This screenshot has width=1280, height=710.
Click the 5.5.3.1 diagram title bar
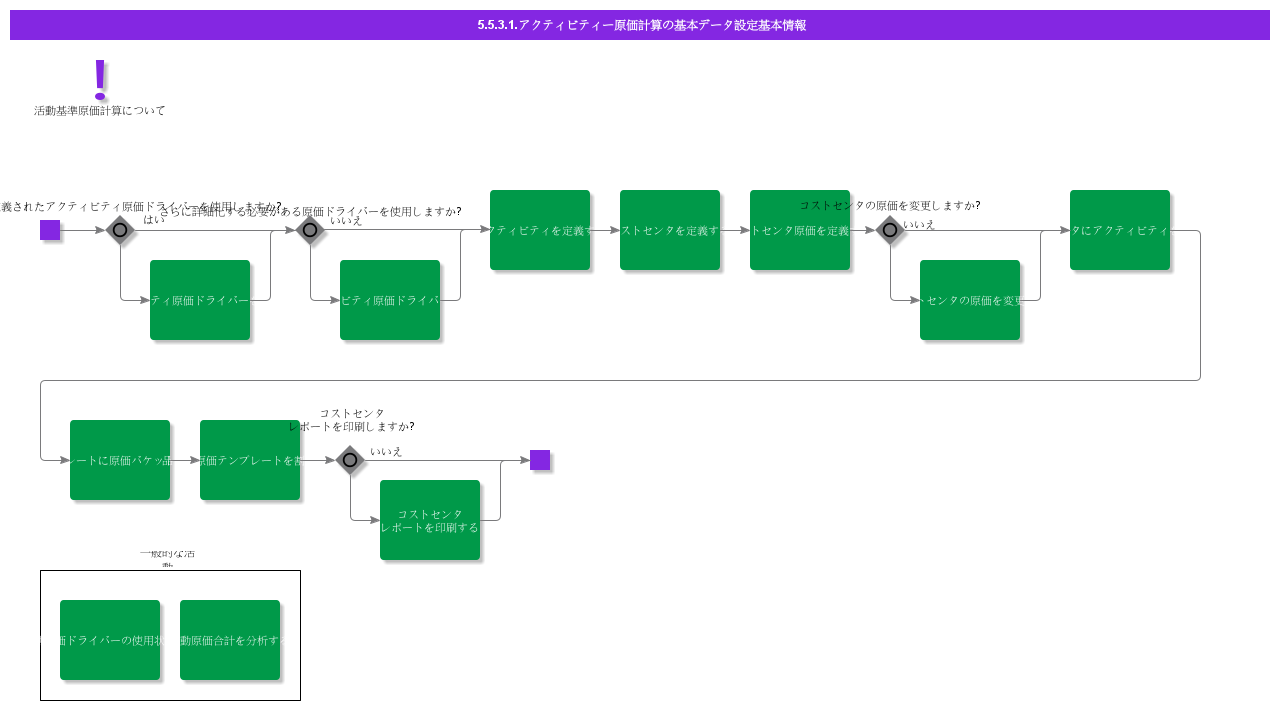tap(640, 25)
